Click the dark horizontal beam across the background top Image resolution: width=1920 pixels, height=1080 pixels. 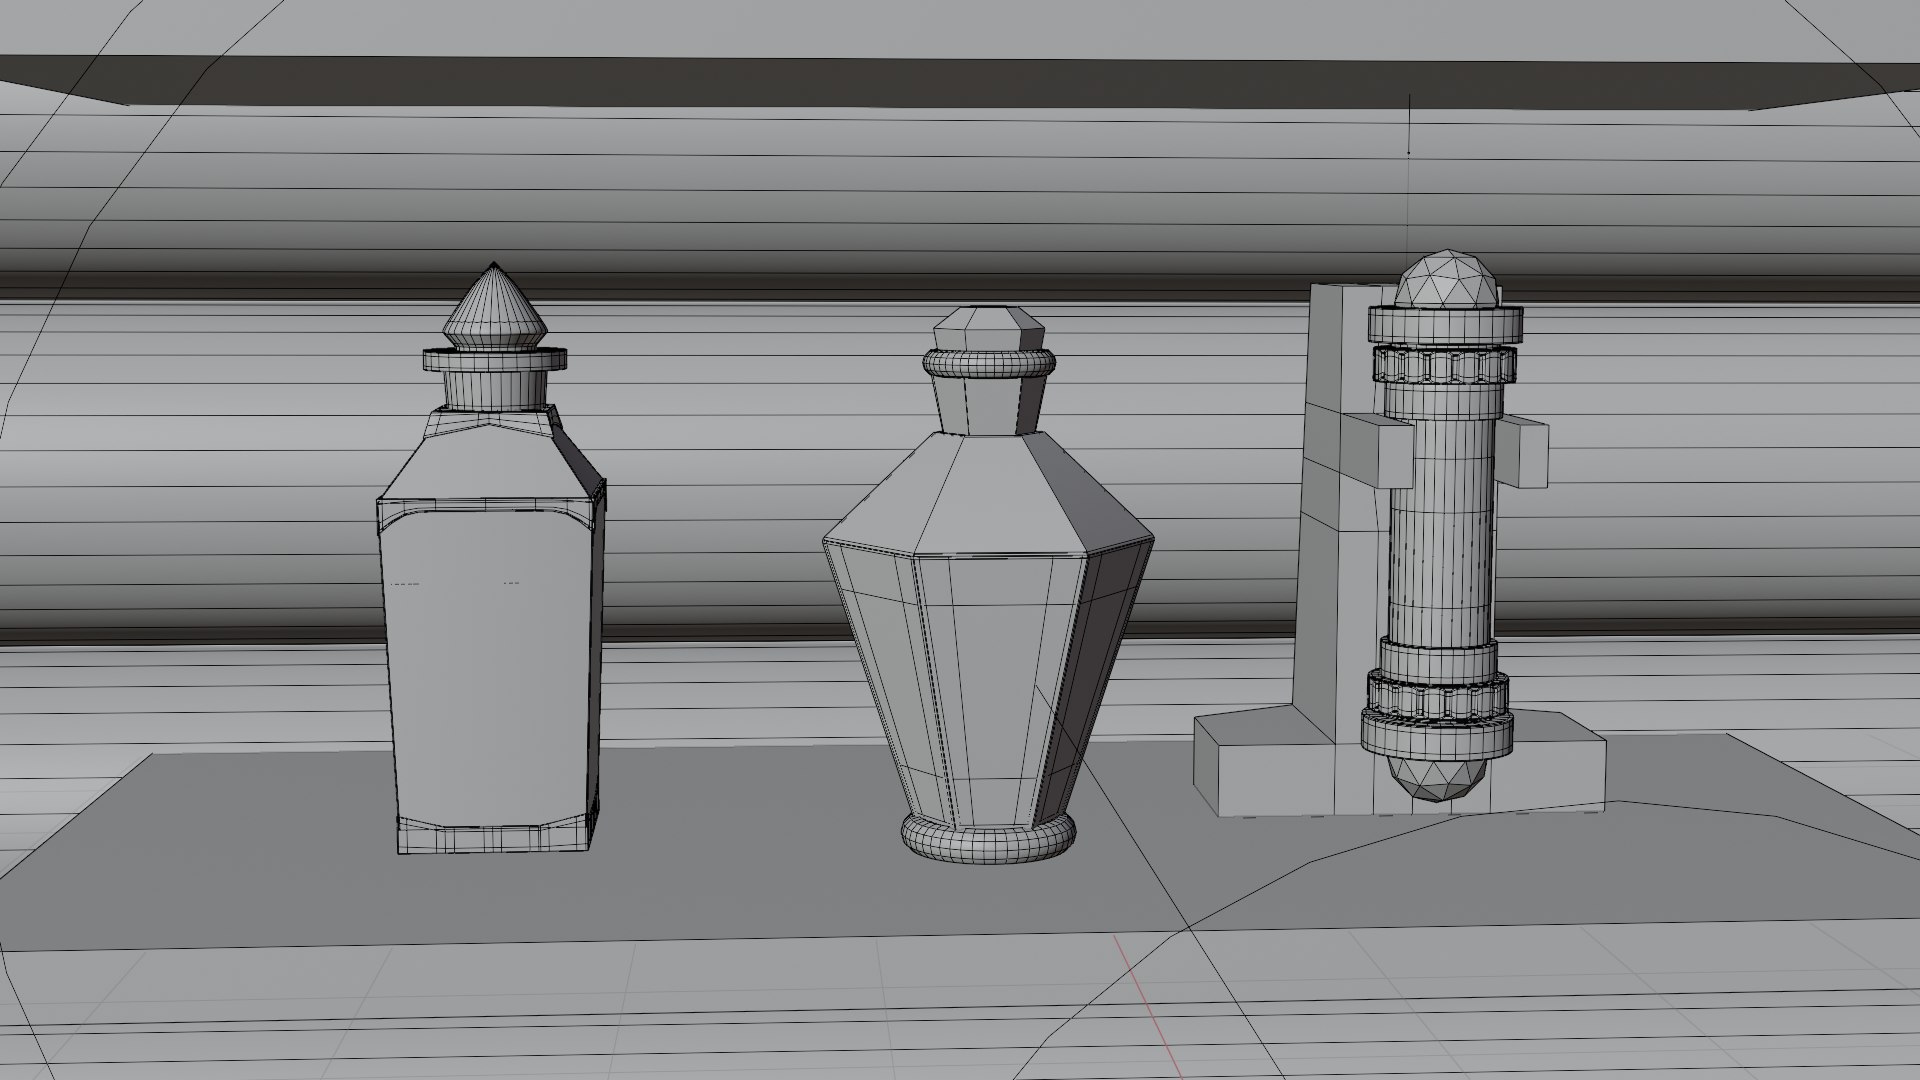[960, 82]
